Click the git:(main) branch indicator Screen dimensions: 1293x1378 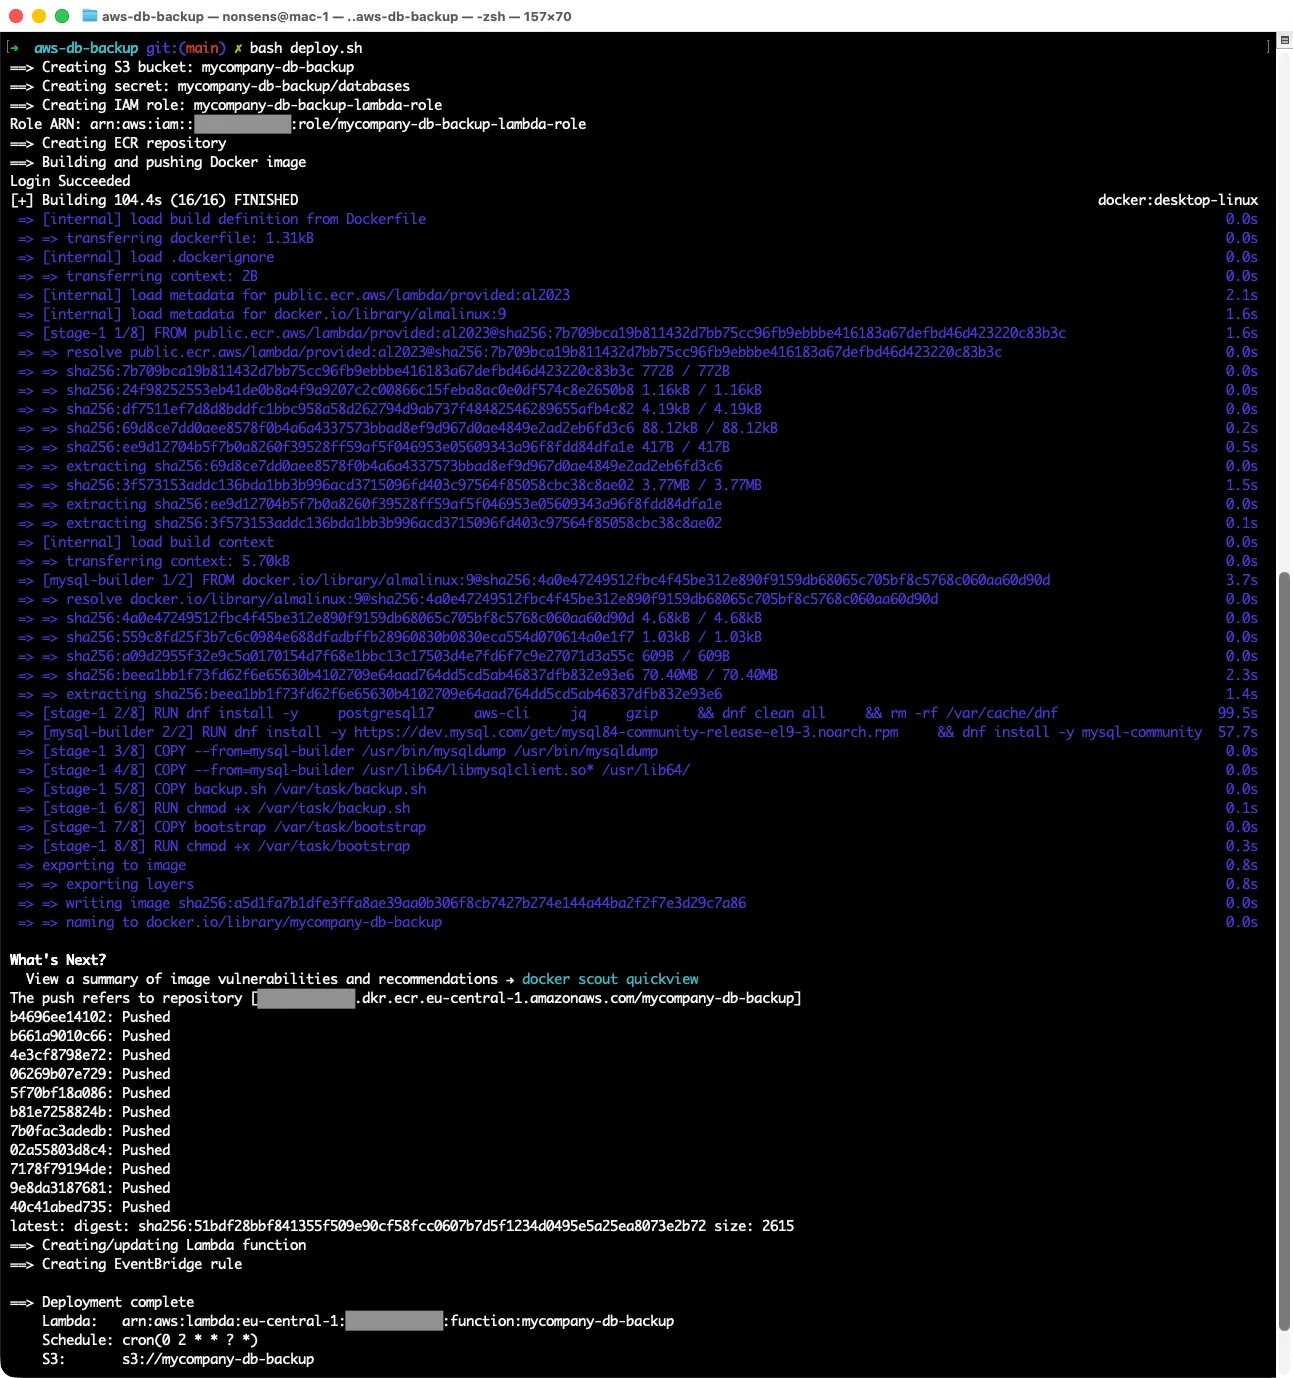click(x=185, y=47)
